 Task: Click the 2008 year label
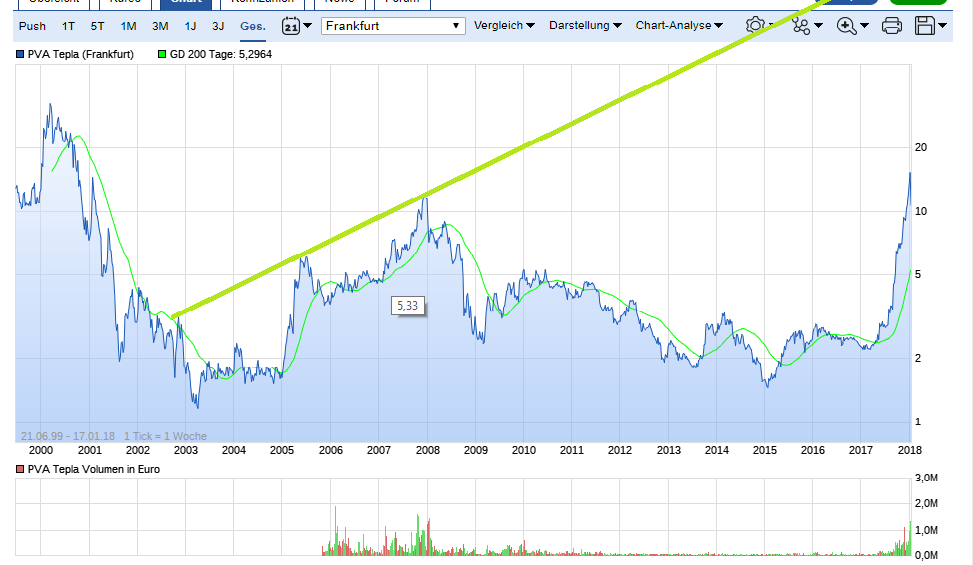(428, 450)
